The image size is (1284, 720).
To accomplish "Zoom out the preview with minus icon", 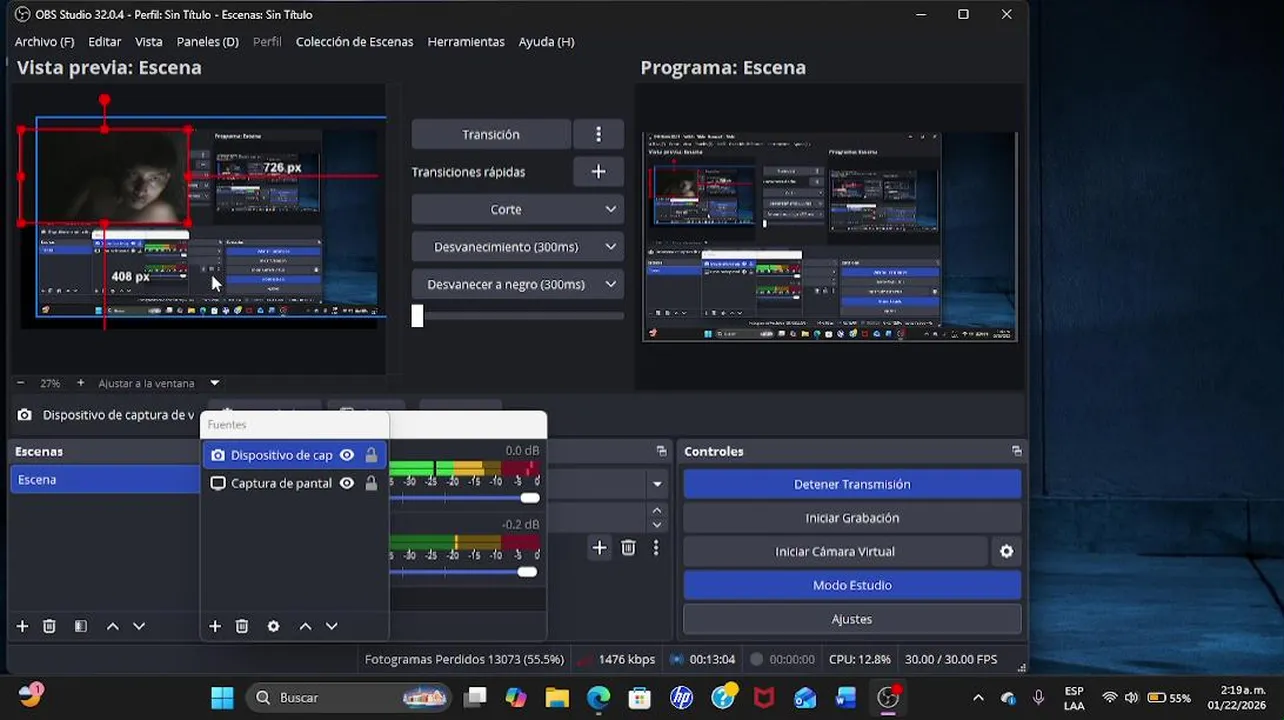I will click(x=21, y=383).
